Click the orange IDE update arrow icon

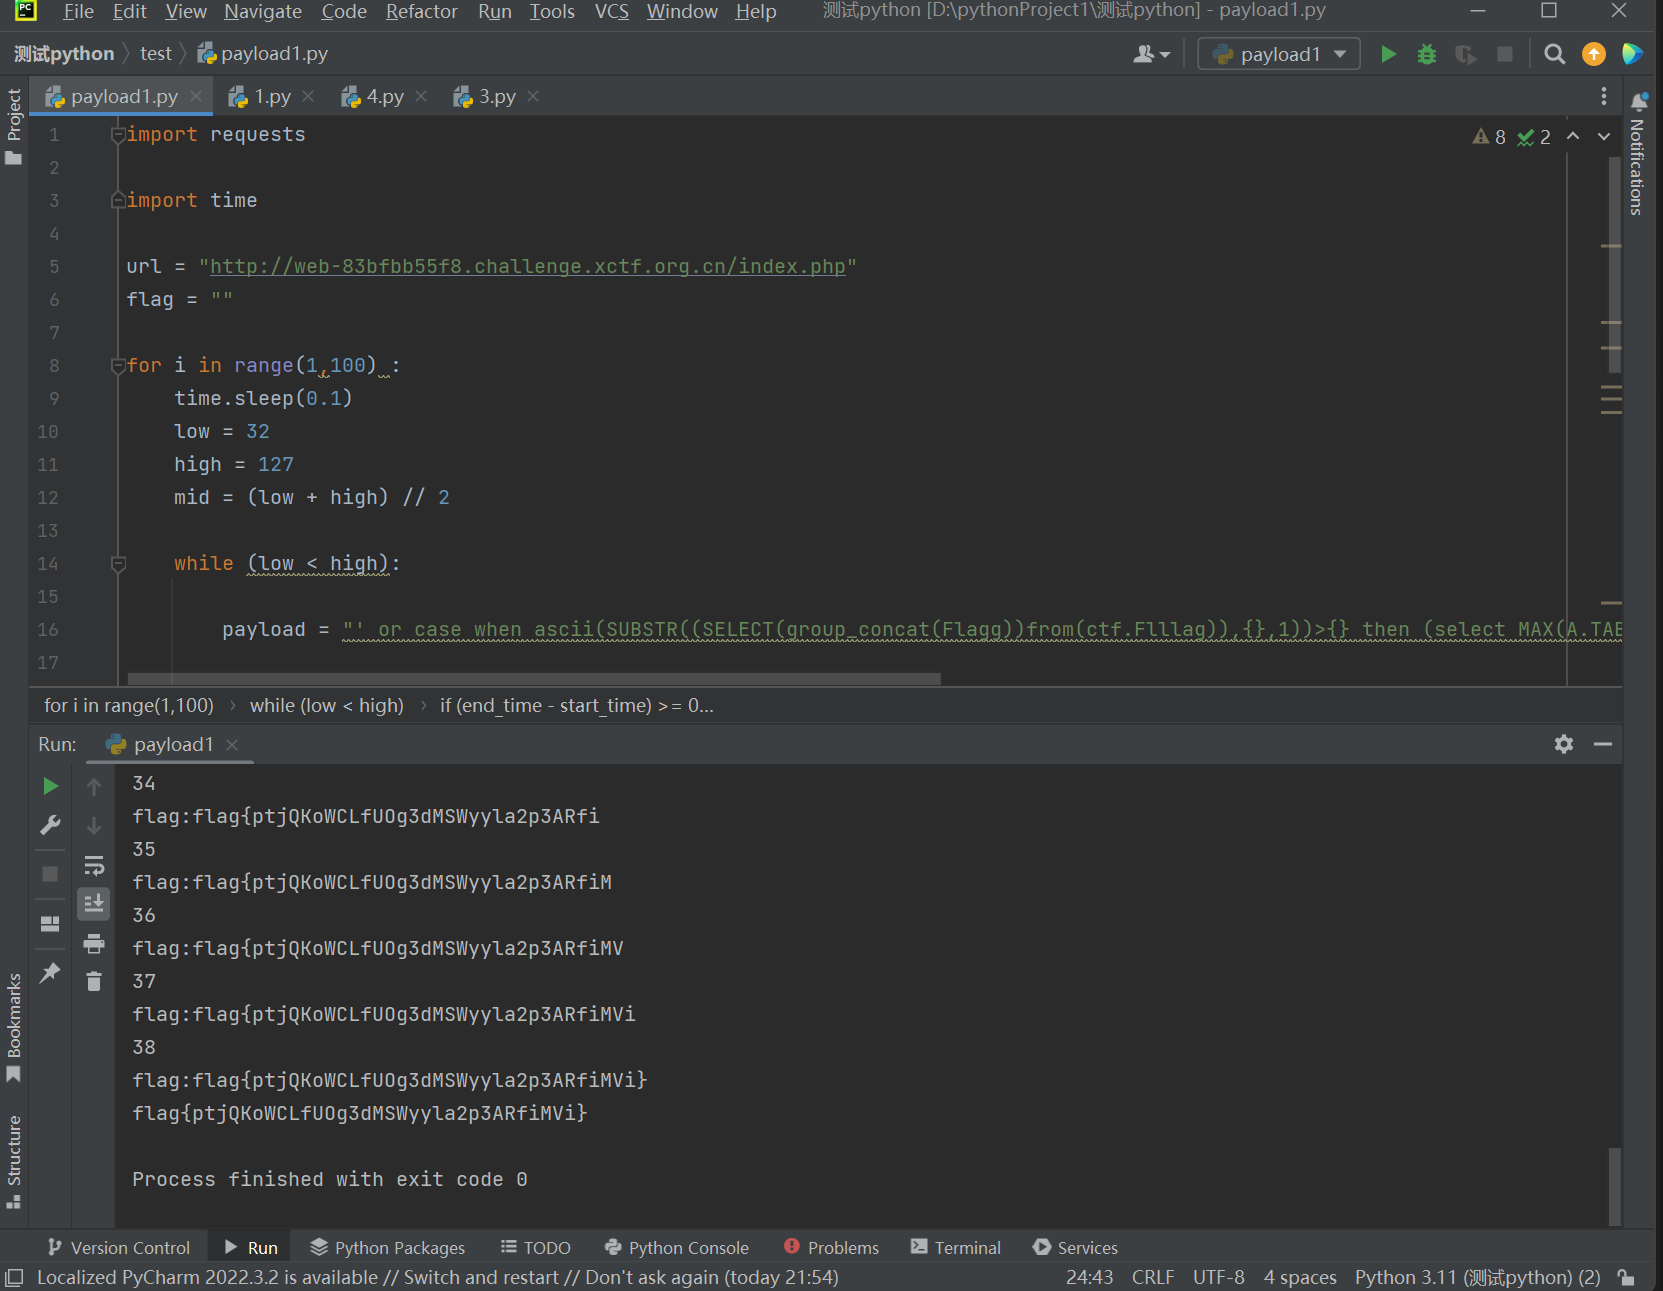(1594, 54)
